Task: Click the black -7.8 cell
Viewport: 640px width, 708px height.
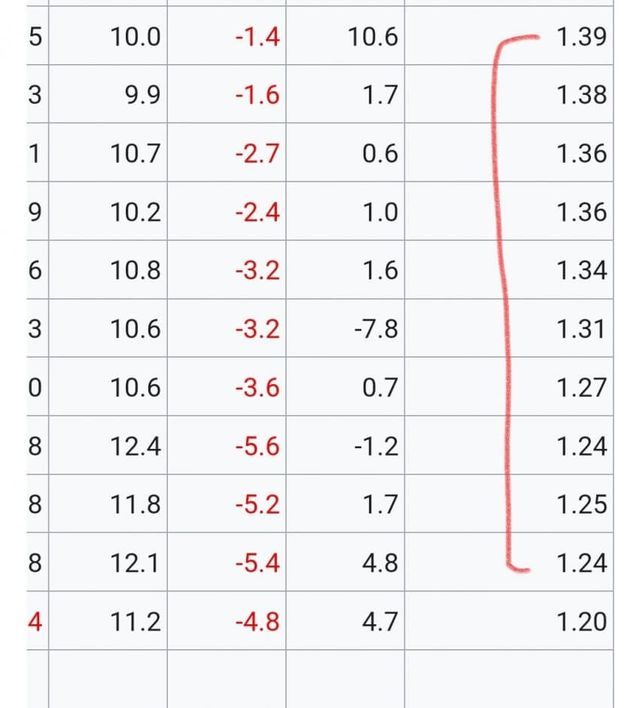Action: (375, 329)
